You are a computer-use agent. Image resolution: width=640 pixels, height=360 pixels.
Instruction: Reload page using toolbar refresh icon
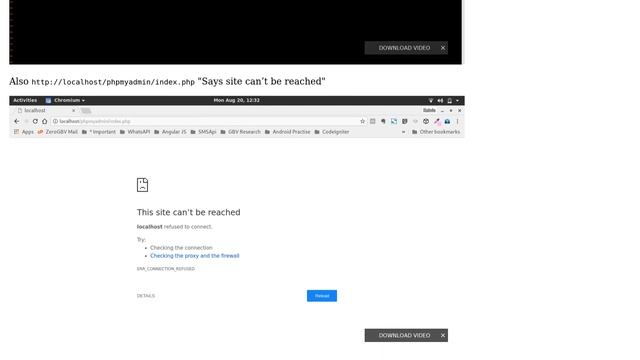(35, 121)
